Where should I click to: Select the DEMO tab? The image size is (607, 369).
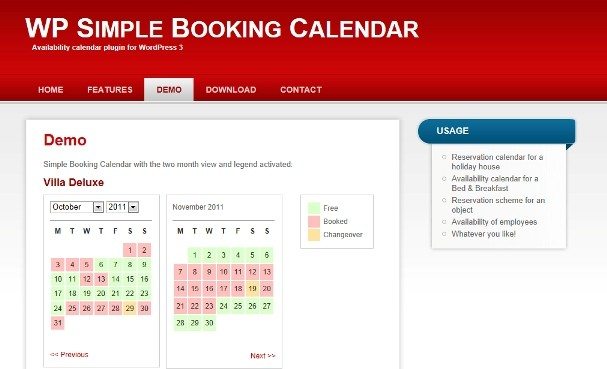169,90
